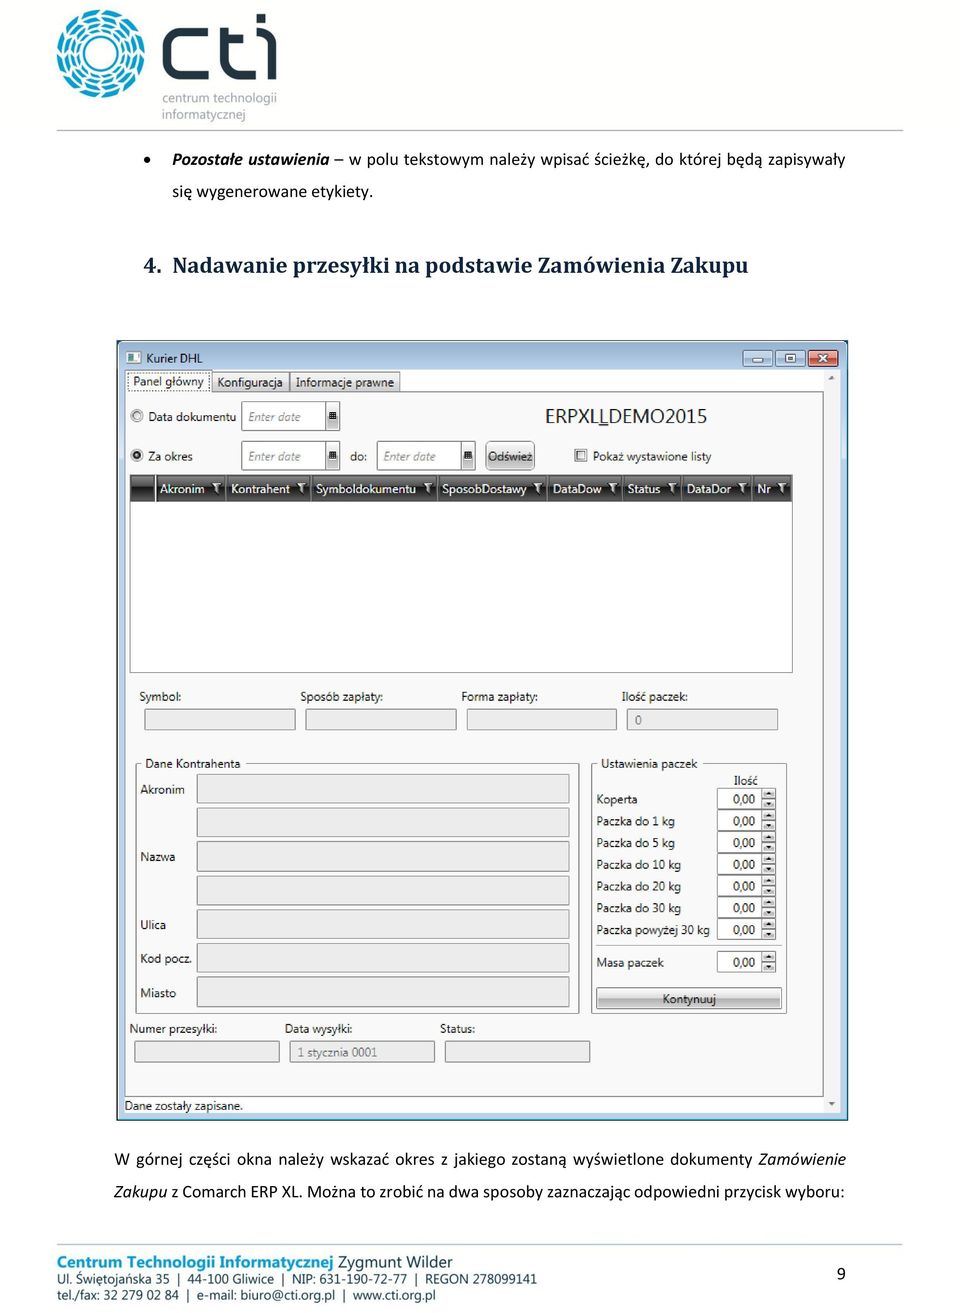Adjust the Paczka do 30 kg stepper
This screenshot has height=1313, width=960.
pyautogui.click(x=769, y=908)
